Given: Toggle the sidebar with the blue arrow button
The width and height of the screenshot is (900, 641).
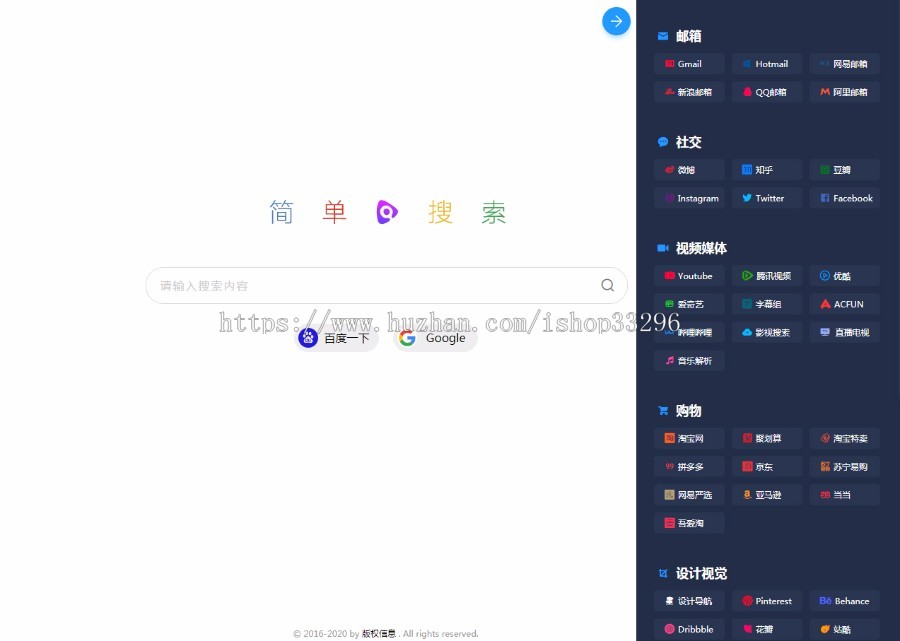Looking at the screenshot, I should (x=616, y=20).
